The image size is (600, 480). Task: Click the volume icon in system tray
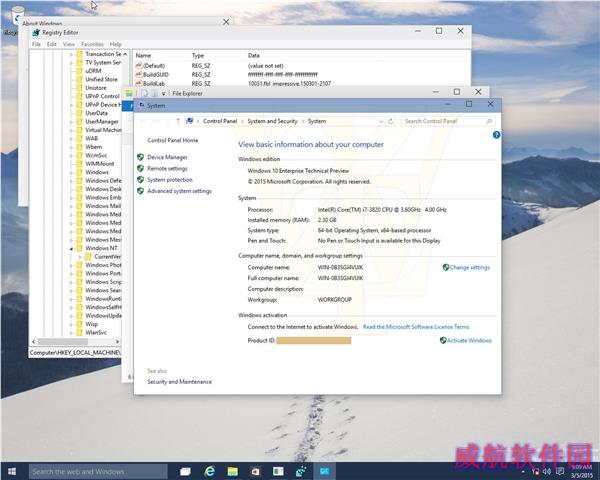click(x=547, y=472)
